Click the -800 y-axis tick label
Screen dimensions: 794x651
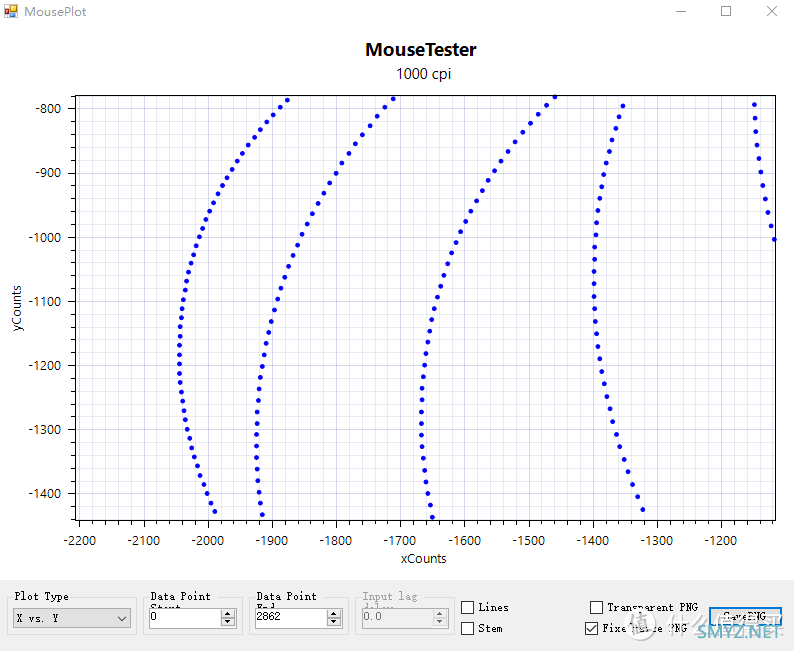pos(48,109)
